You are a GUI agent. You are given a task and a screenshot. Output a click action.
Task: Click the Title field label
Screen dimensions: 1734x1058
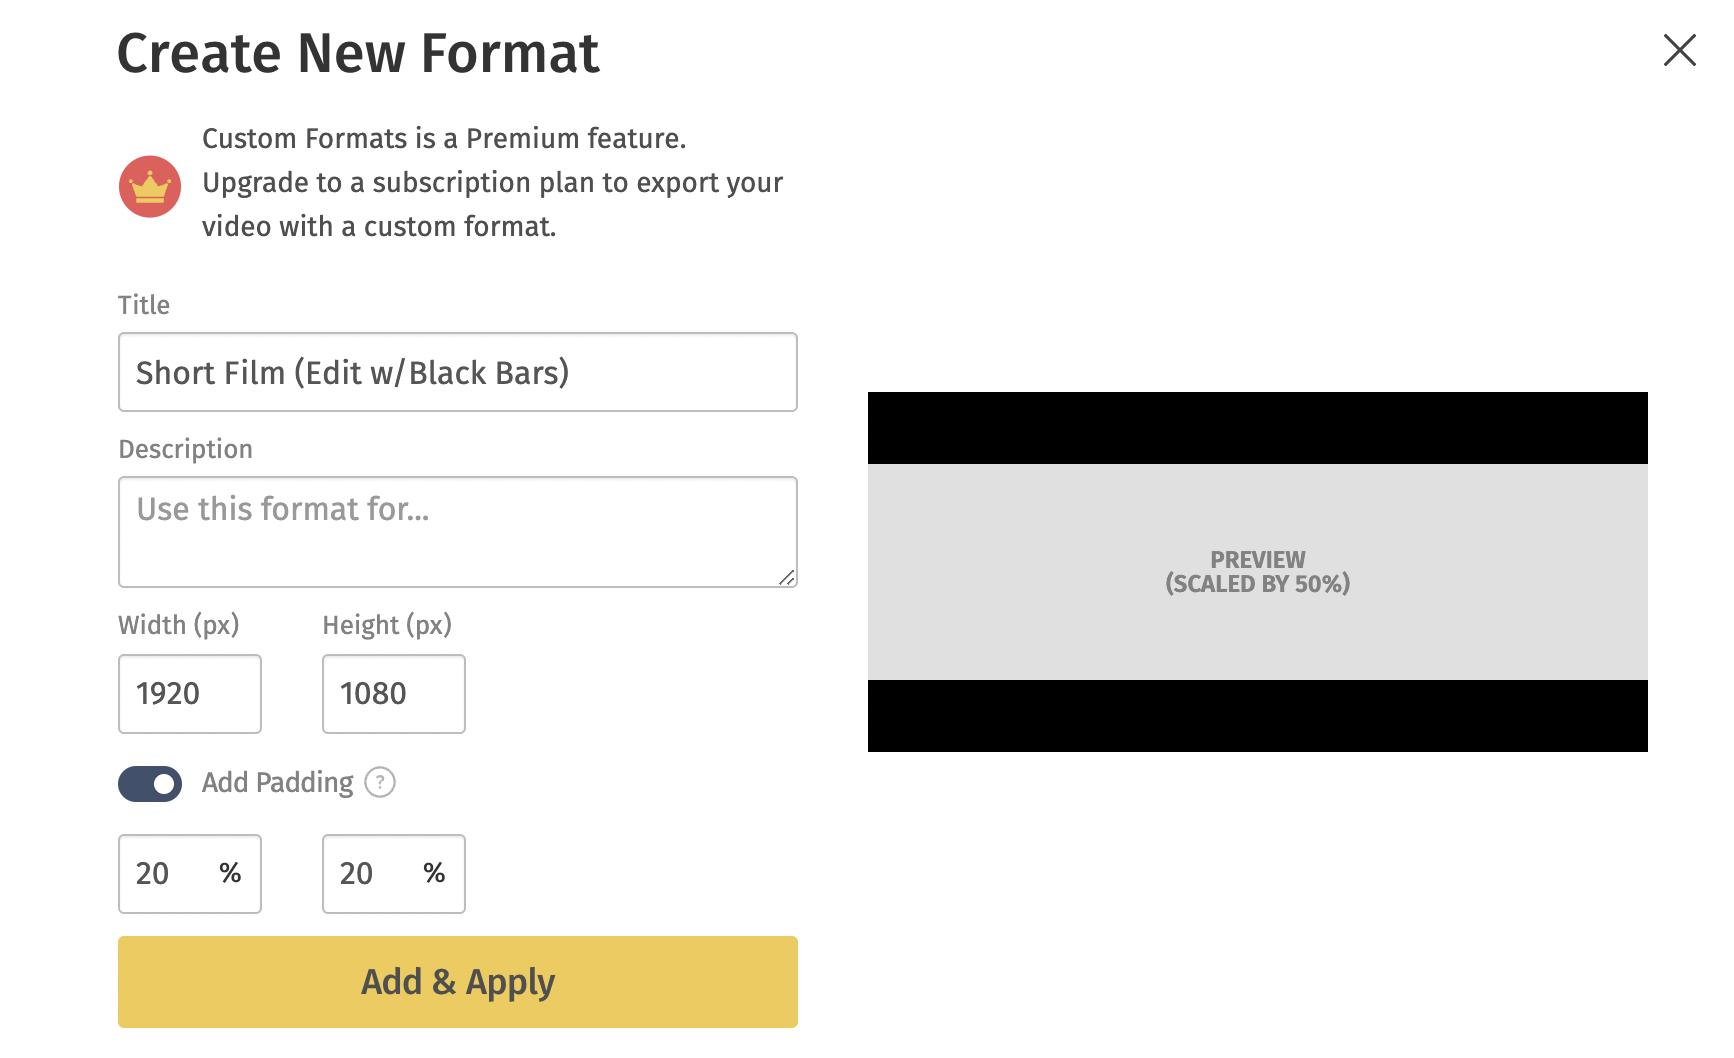pos(144,305)
